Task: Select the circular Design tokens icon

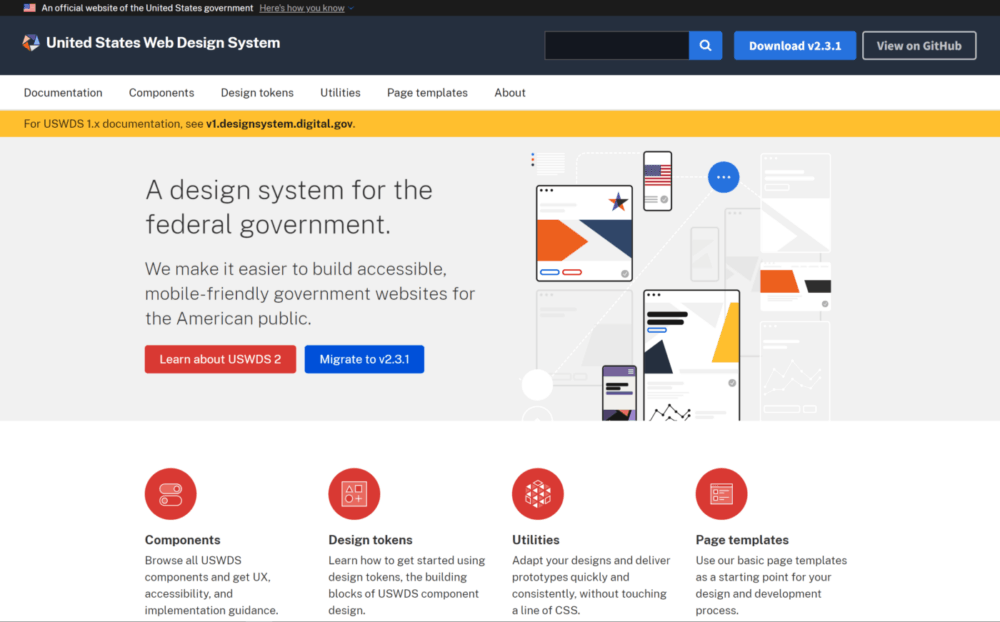Action: pos(354,493)
